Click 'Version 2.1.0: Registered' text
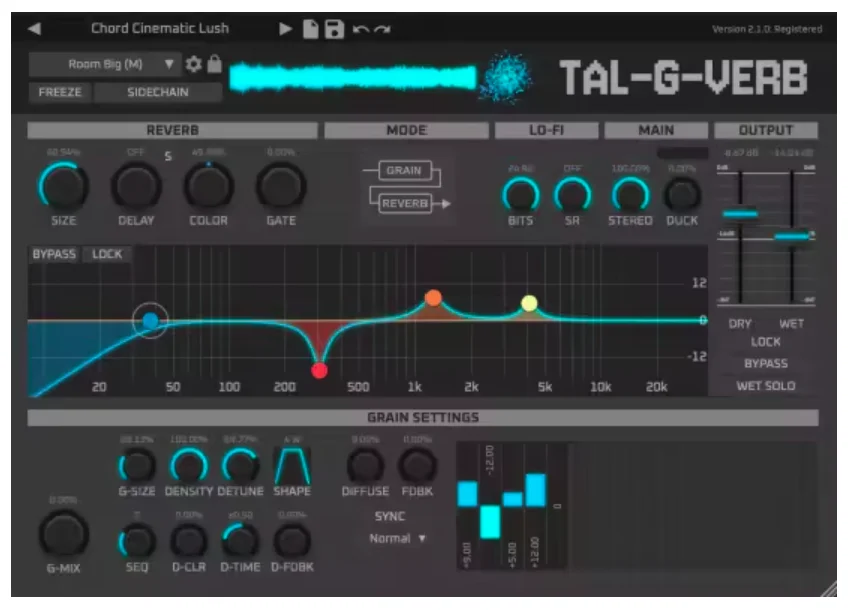The height and width of the screenshot is (610, 848). tap(767, 29)
